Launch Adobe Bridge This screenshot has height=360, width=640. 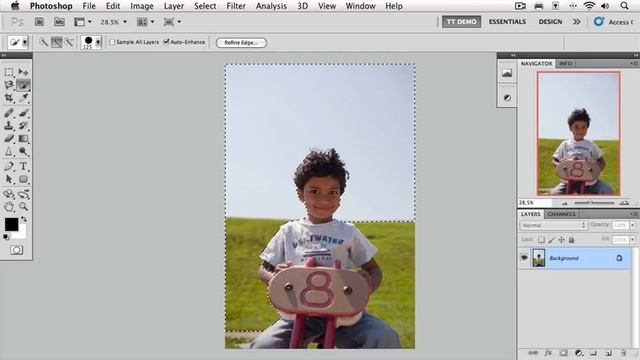39,22
